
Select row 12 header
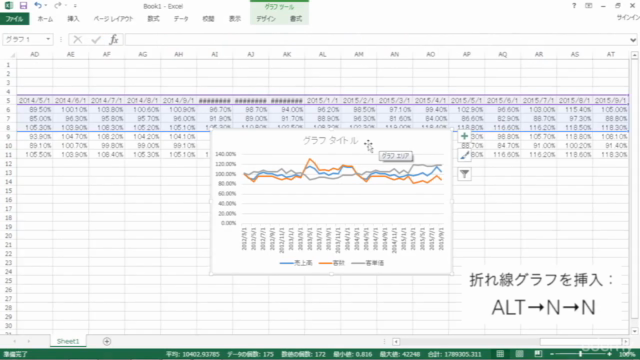click(x=8, y=164)
